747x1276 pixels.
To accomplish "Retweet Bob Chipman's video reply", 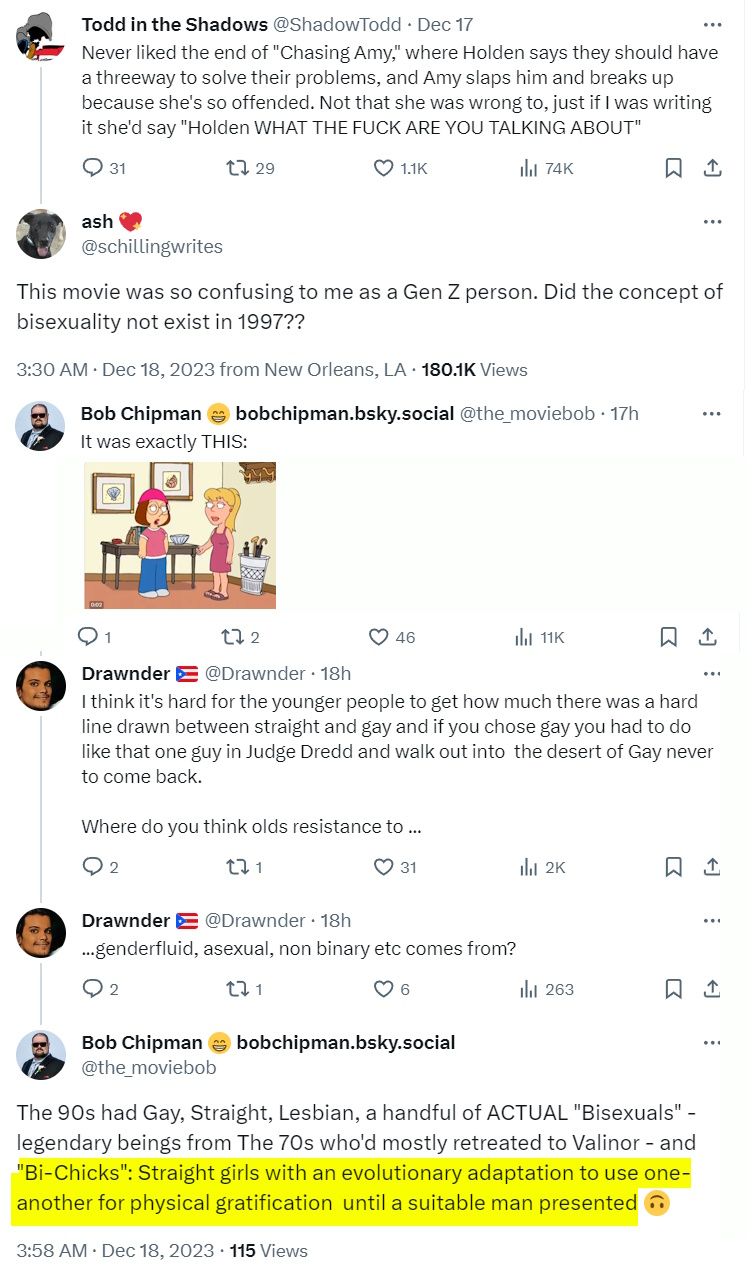I will pyautogui.click(x=232, y=637).
